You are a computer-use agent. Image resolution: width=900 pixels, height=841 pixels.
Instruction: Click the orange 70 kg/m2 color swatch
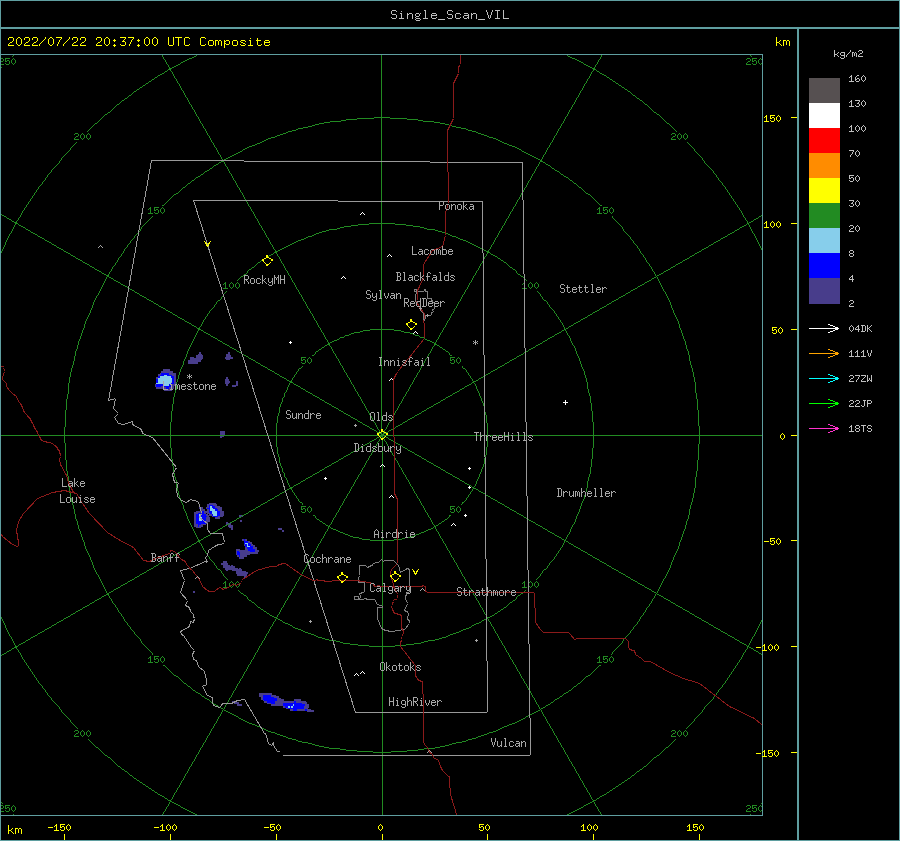pos(824,166)
